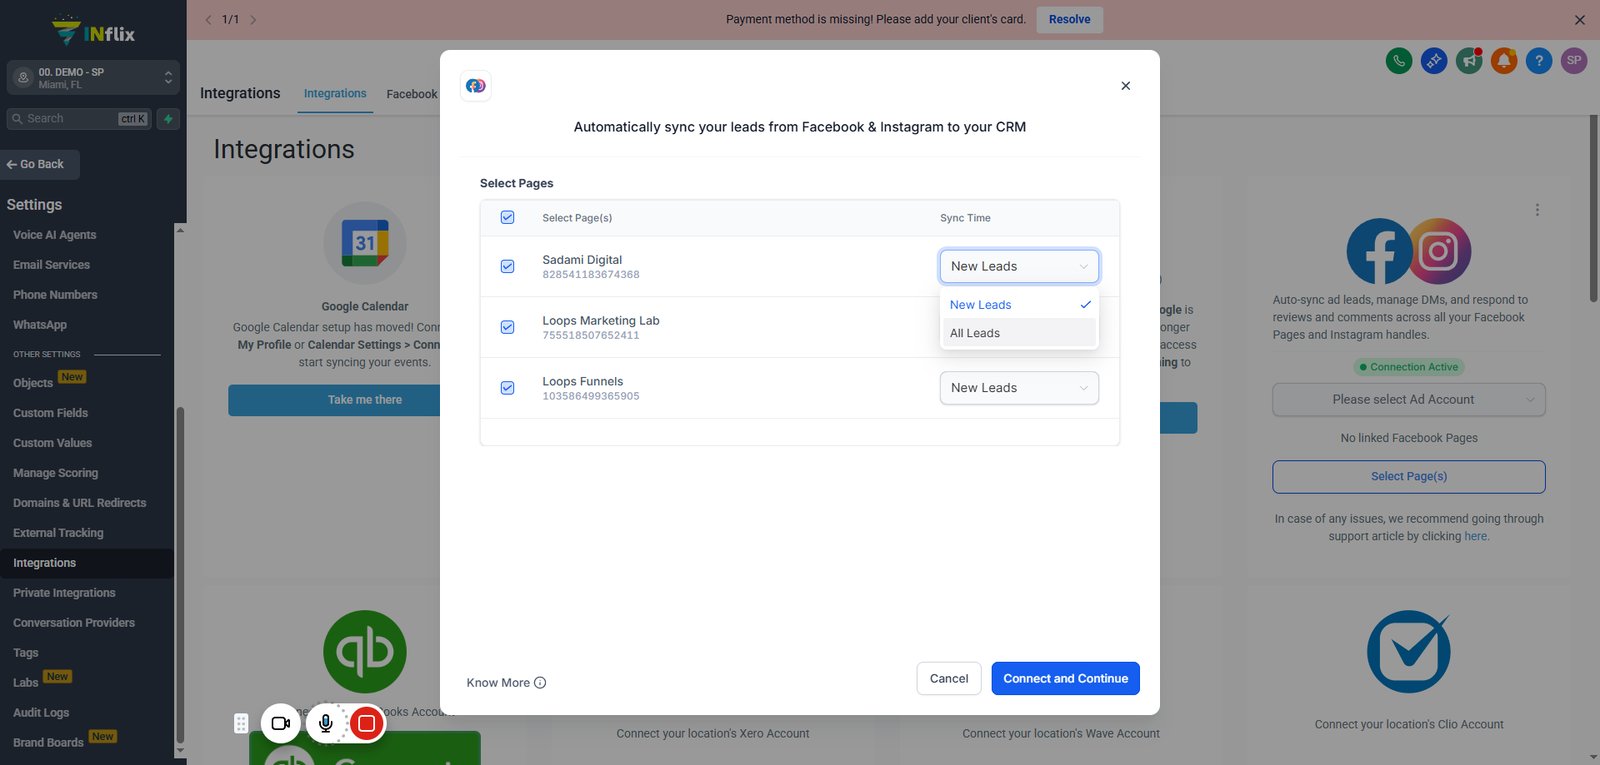Open the SP user avatar menu

1574,61
